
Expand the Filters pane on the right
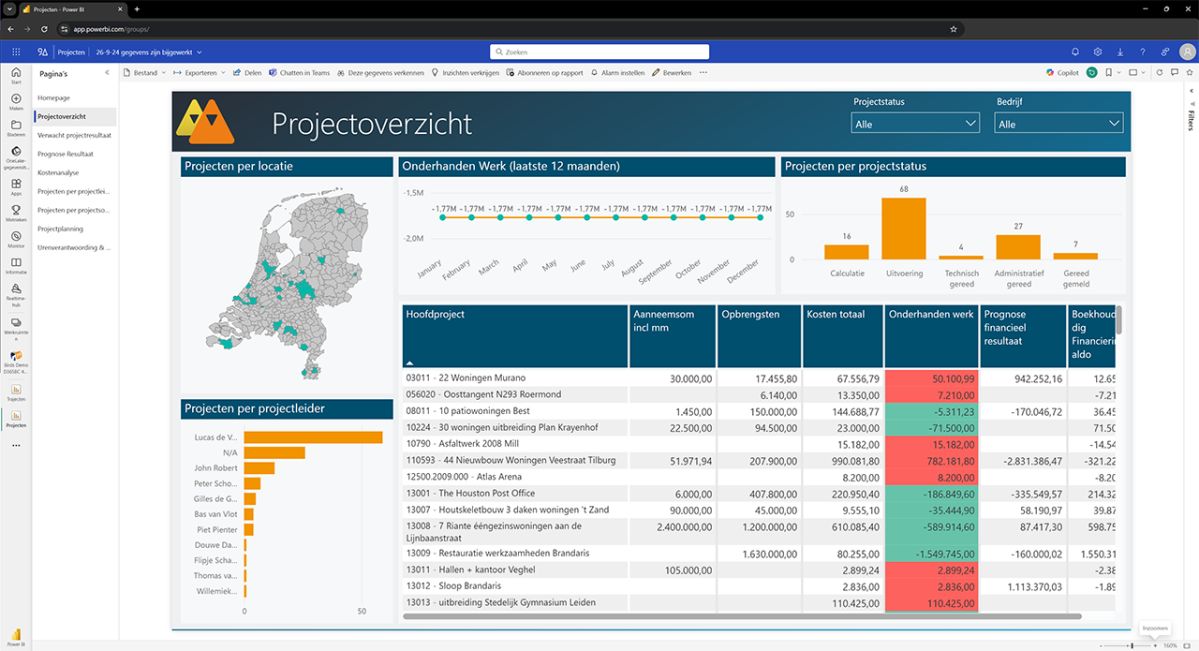[x=1190, y=91]
